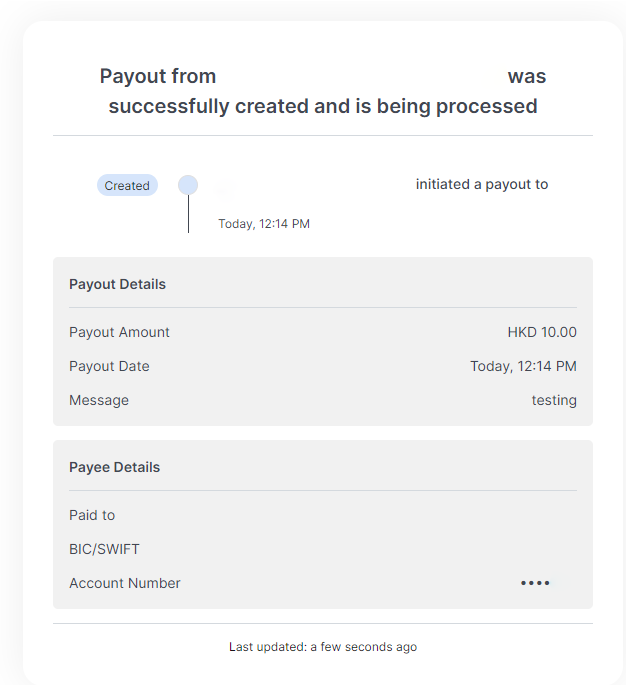Click the timeline timestamp below the marker
Image resolution: width=626 pixels, height=685 pixels.
pyautogui.click(x=264, y=224)
